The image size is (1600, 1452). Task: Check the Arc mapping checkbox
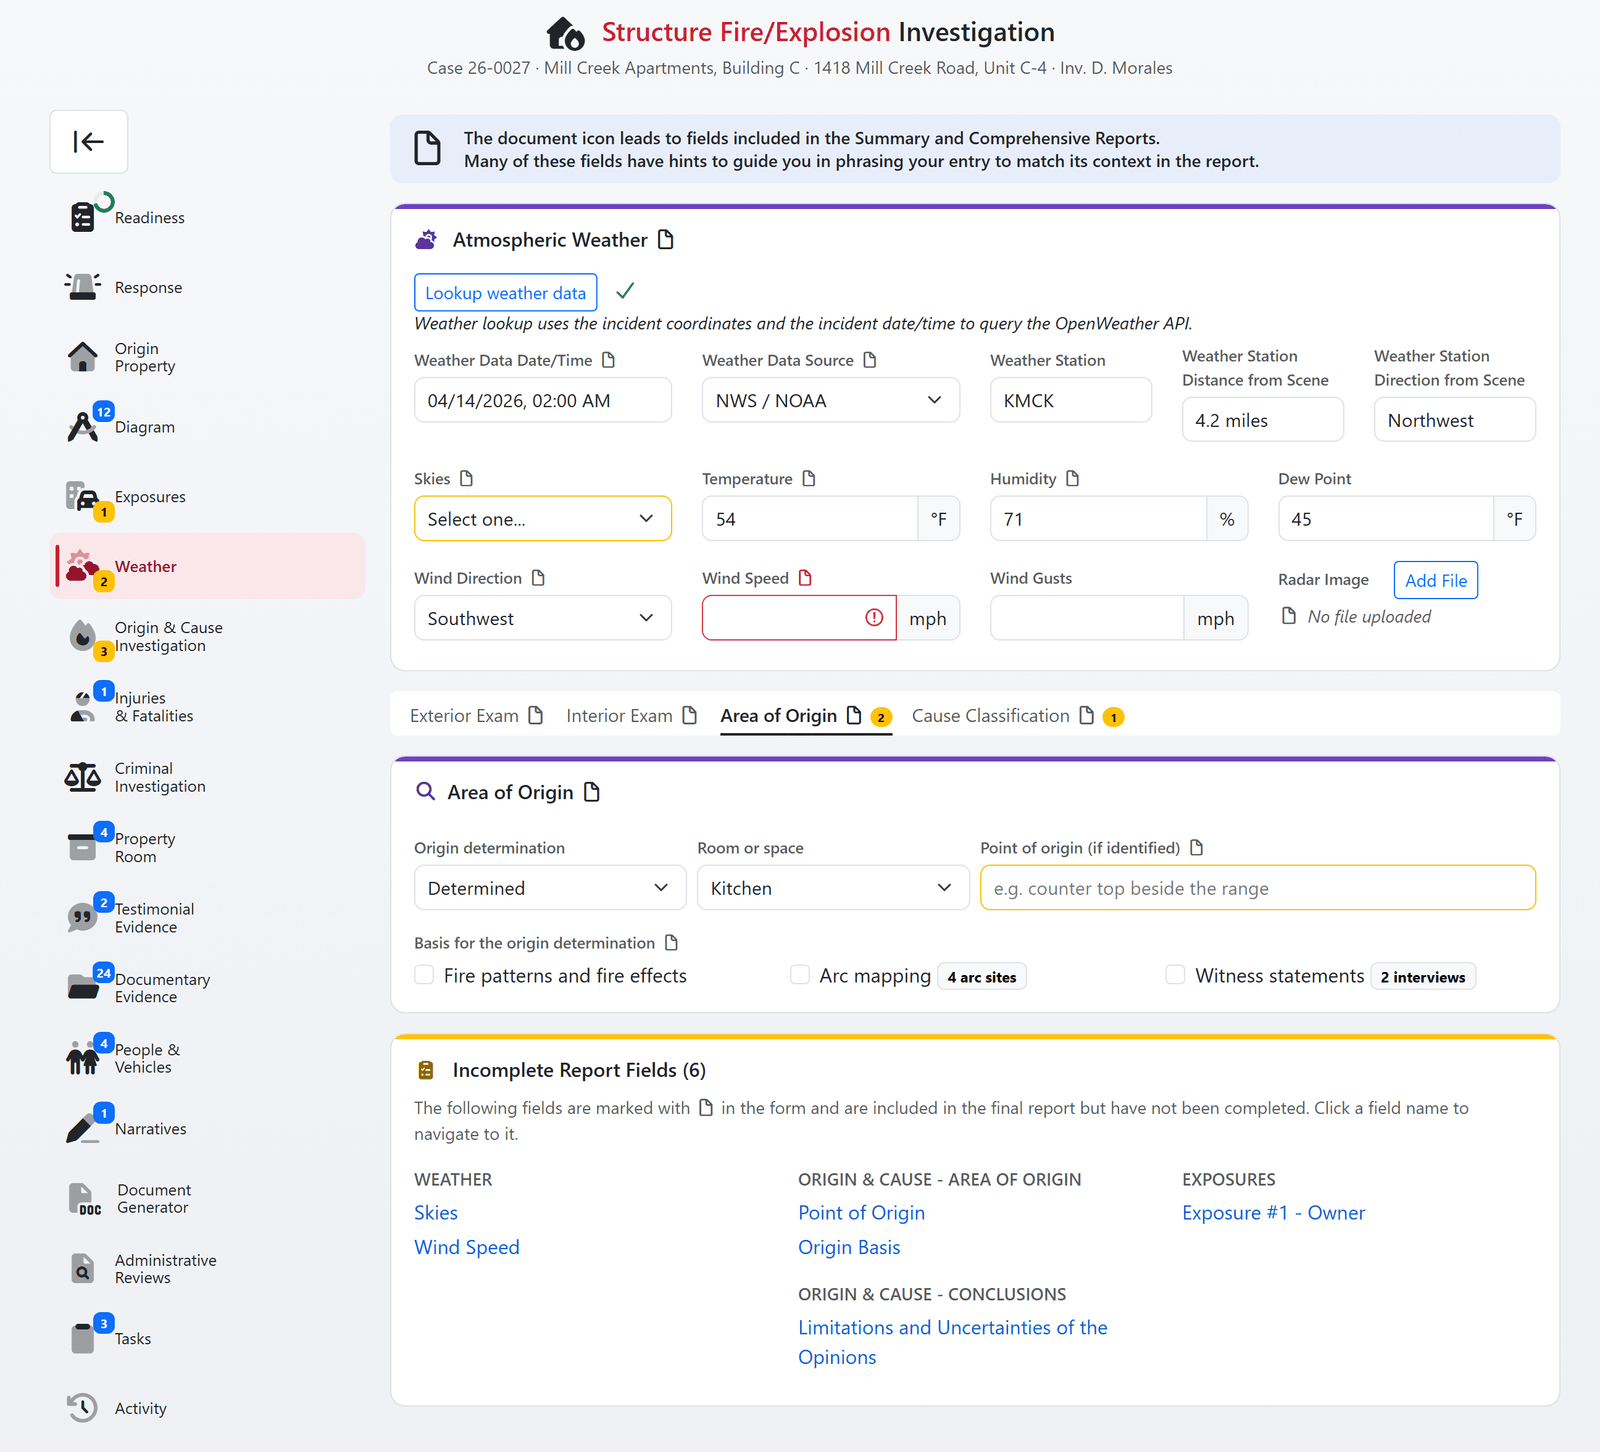coord(800,975)
